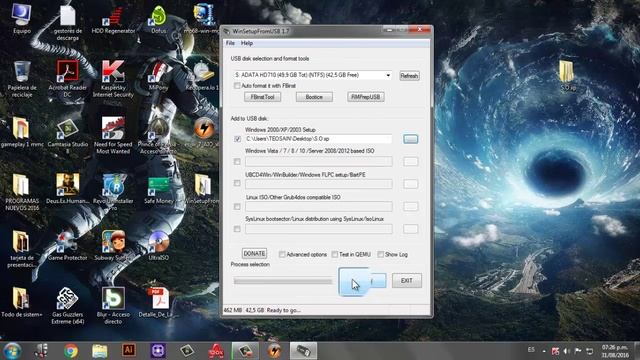Open Safe Money shortcut
640x360 pixels.
coord(158,190)
